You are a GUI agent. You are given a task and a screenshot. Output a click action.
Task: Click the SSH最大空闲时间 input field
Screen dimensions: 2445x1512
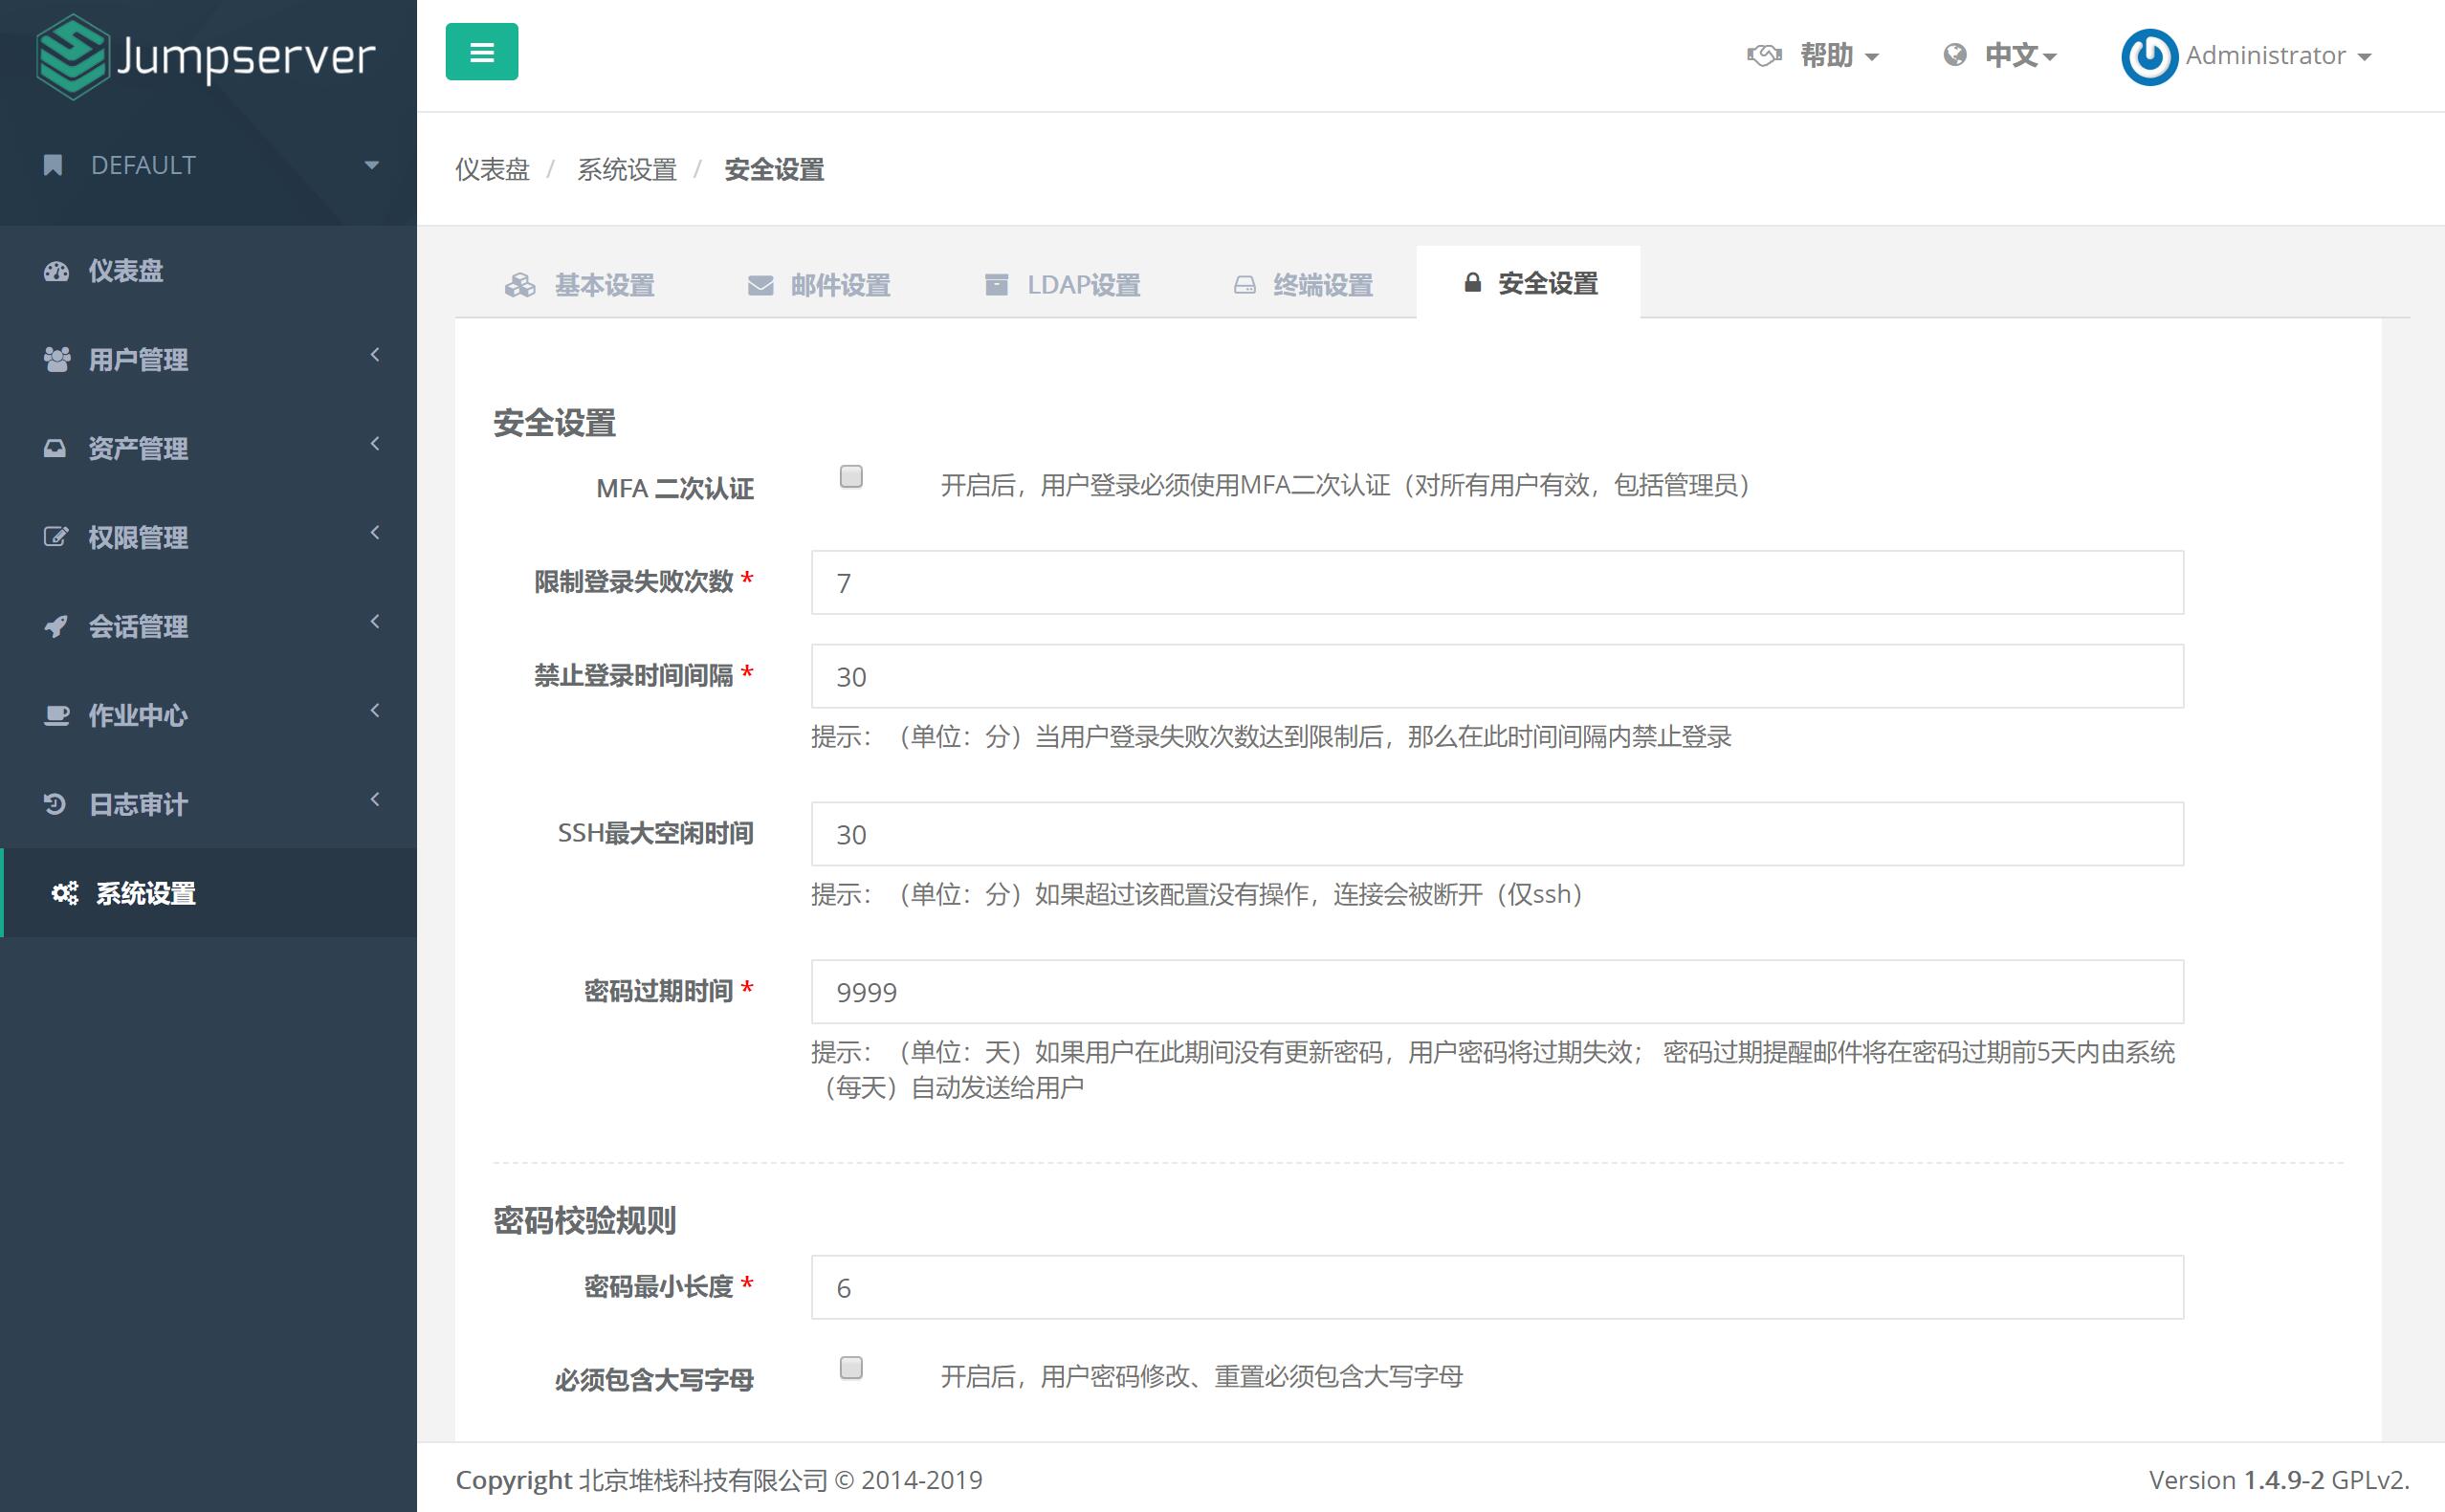[1497, 835]
